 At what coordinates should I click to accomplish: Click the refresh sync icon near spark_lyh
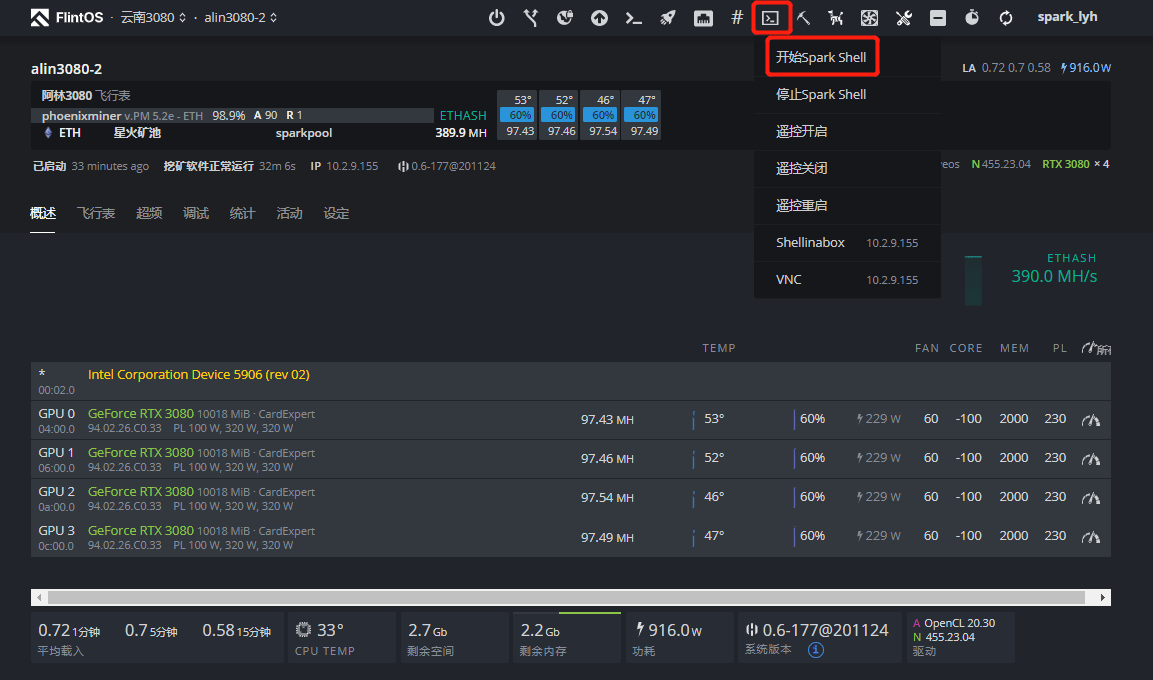coord(1004,17)
